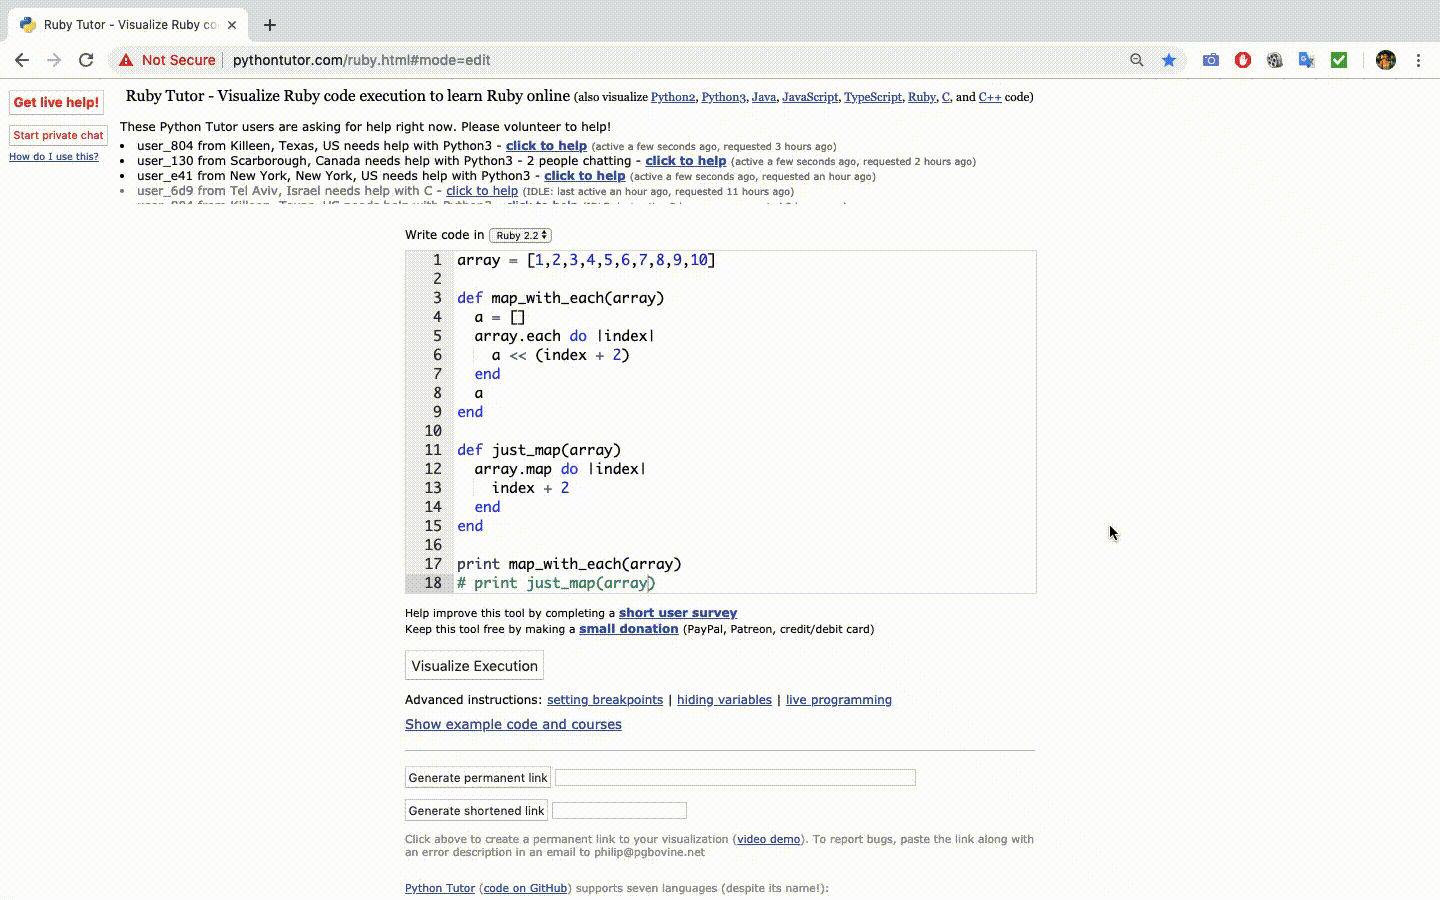
Task: Open the video demo link
Action: (768, 839)
